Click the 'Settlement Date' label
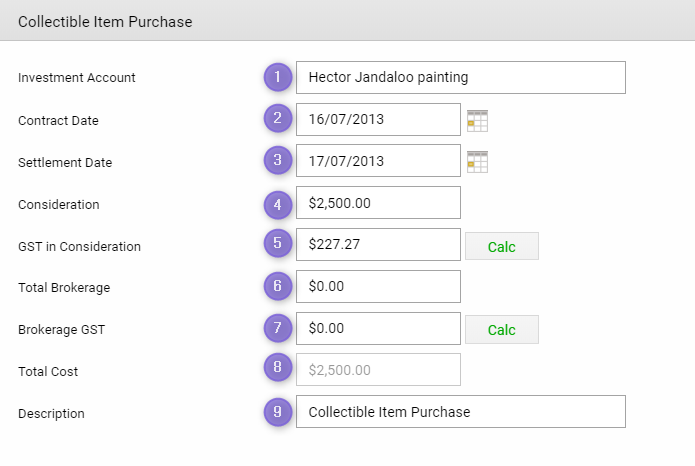Image resolution: width=695 pixels, height=466 pixels. 65,163
